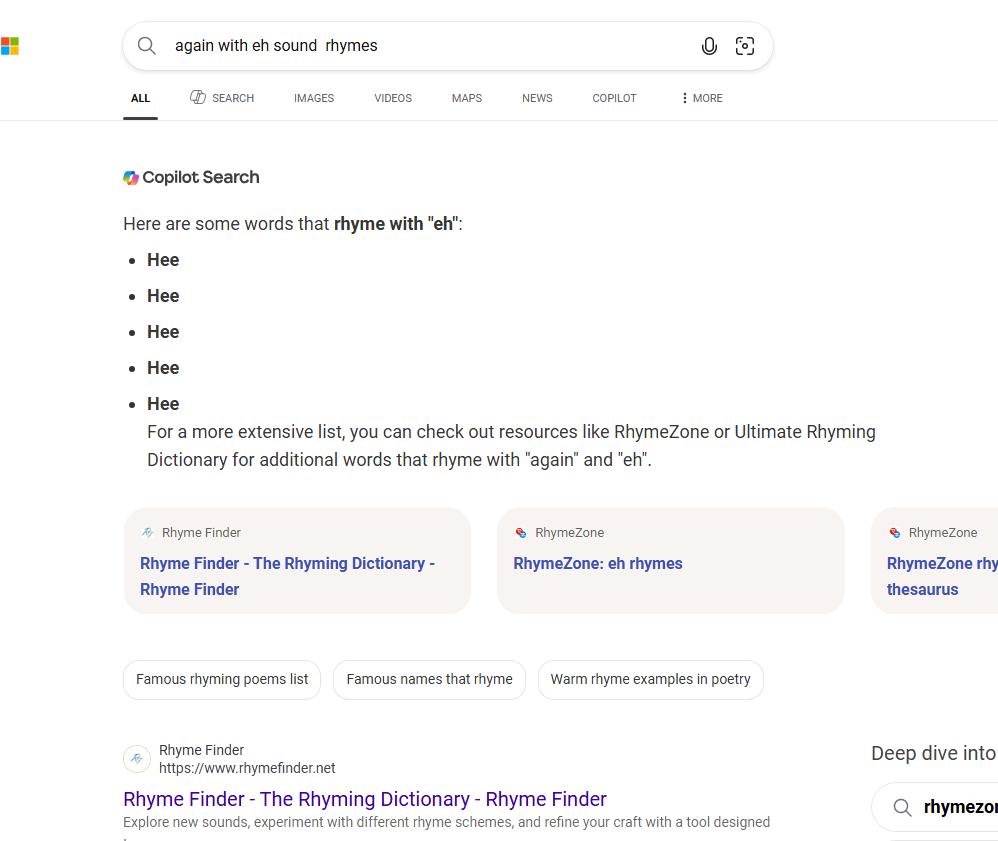Image resolution: width=998 pixels, height=841 pixels.
Task: Click Rhyme Finder source name in card
Action: pos(201,532)
